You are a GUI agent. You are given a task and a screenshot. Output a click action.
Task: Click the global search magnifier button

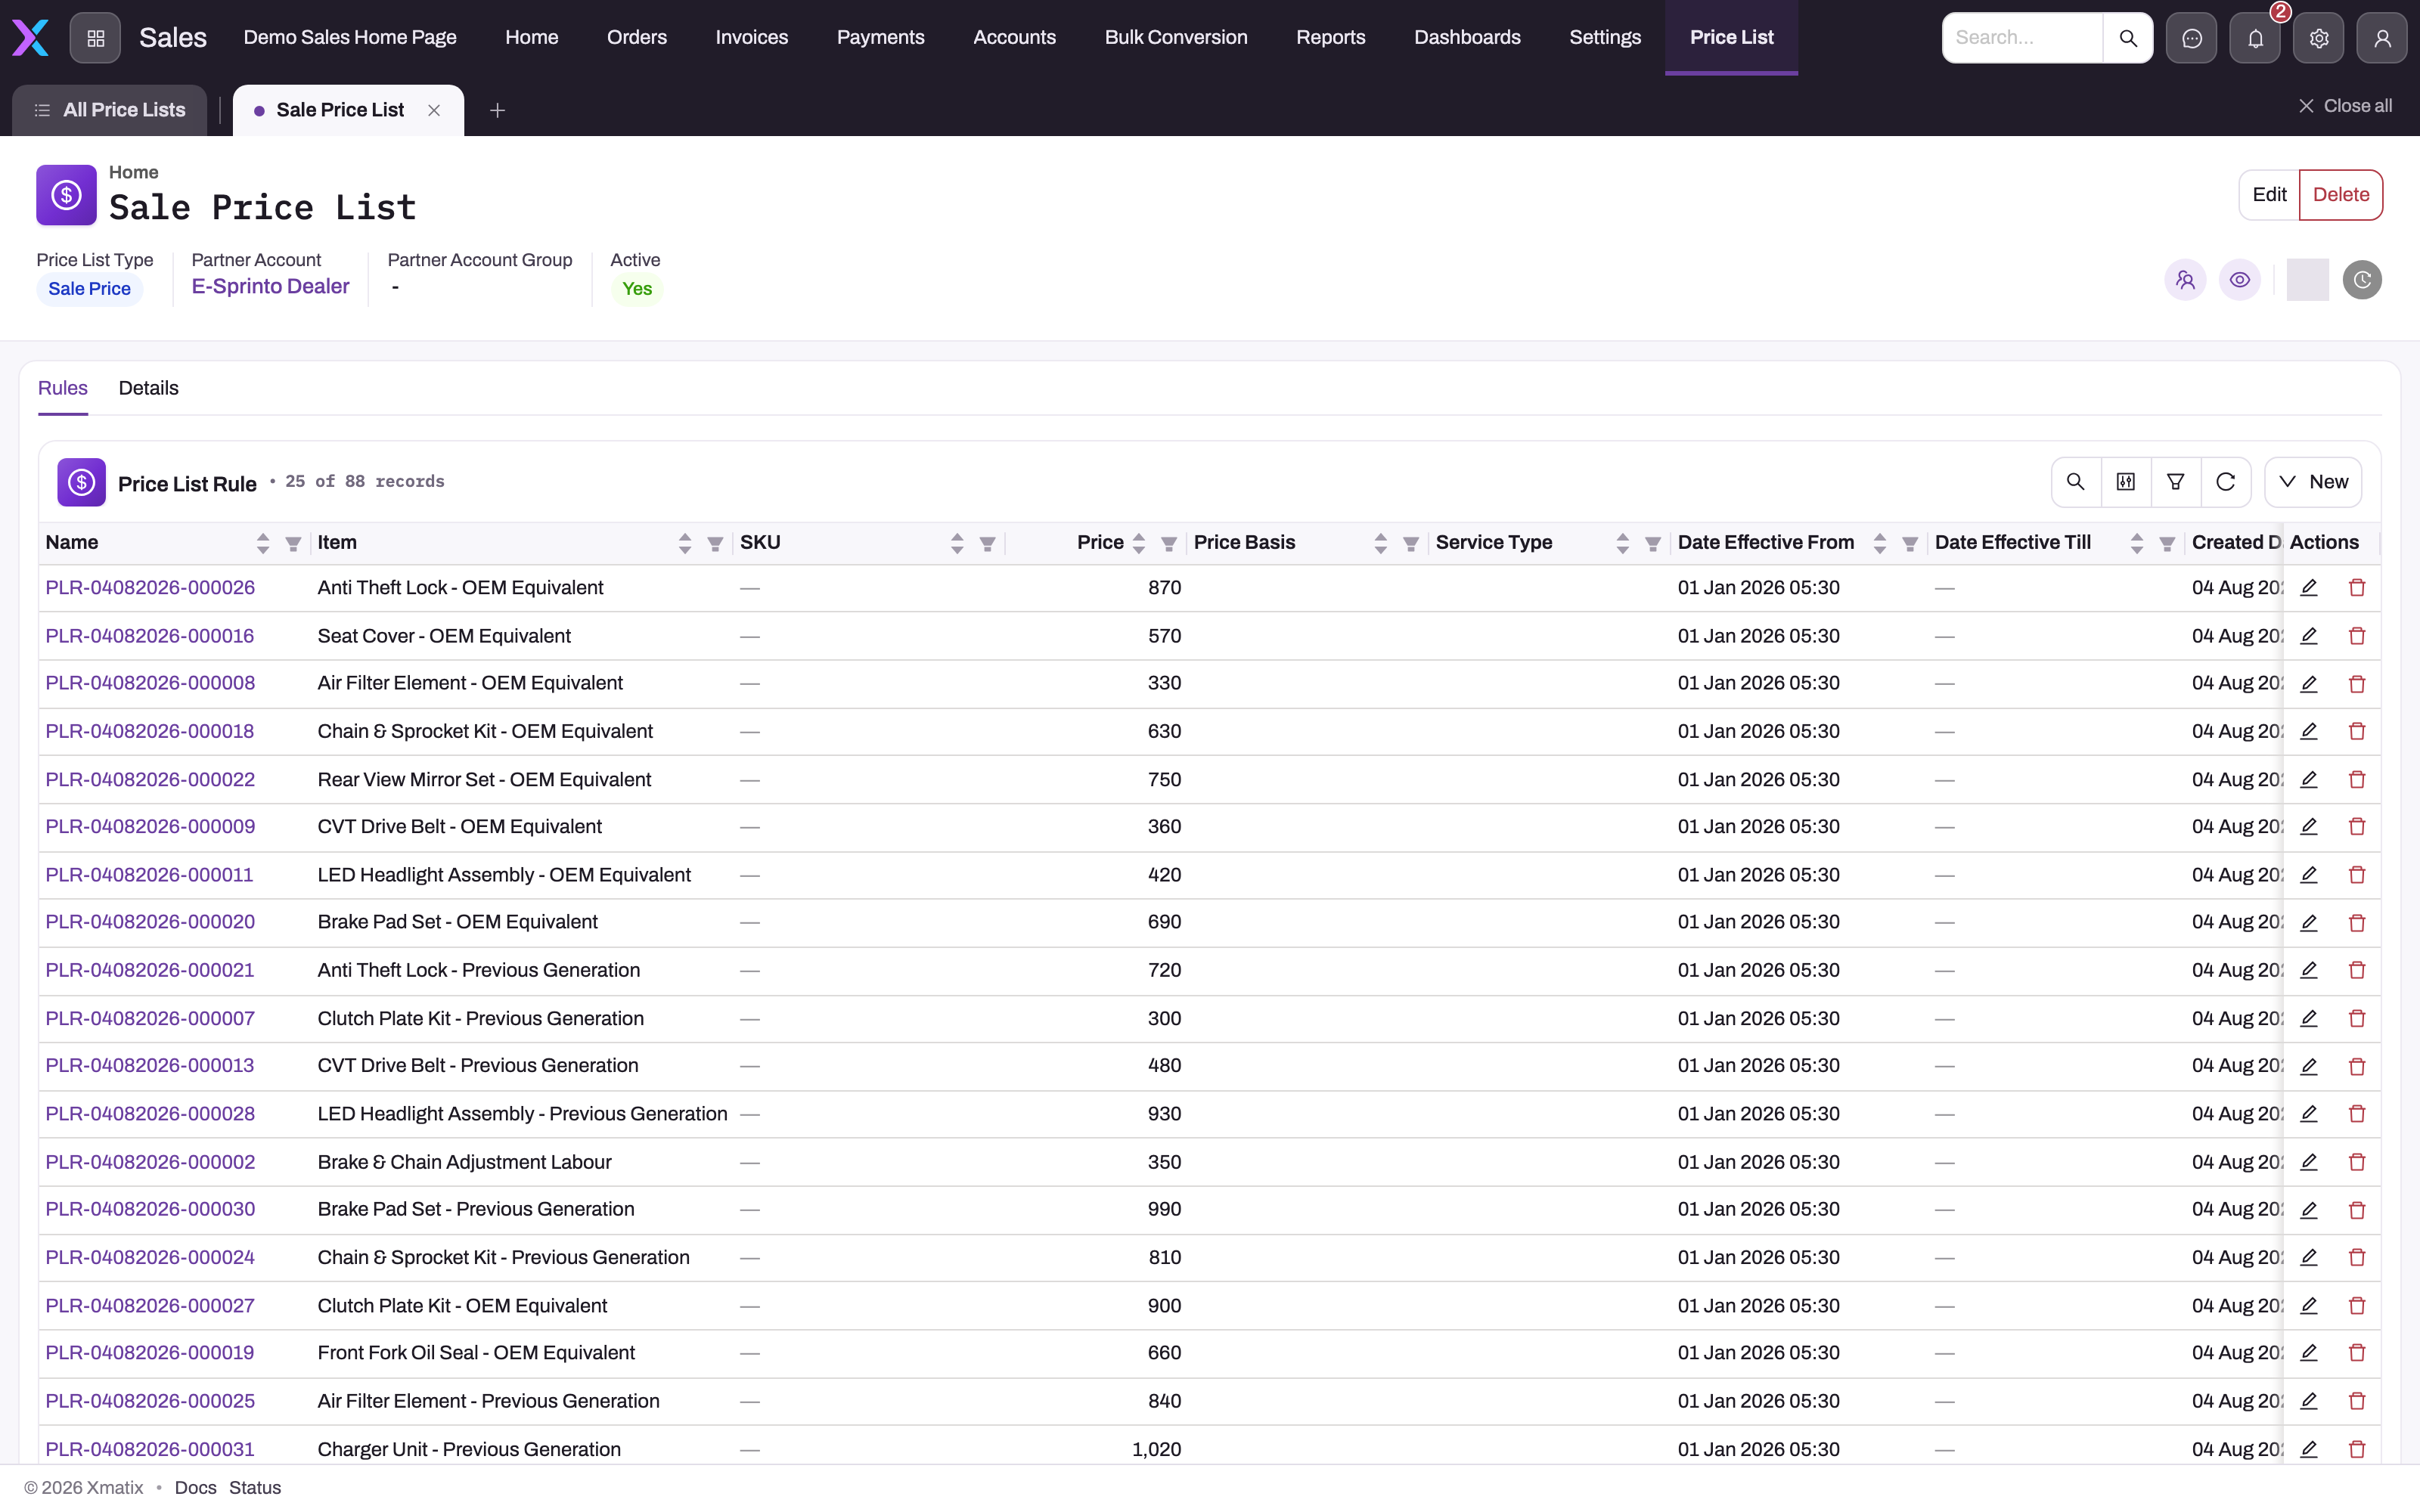(x=2128, y=38)
